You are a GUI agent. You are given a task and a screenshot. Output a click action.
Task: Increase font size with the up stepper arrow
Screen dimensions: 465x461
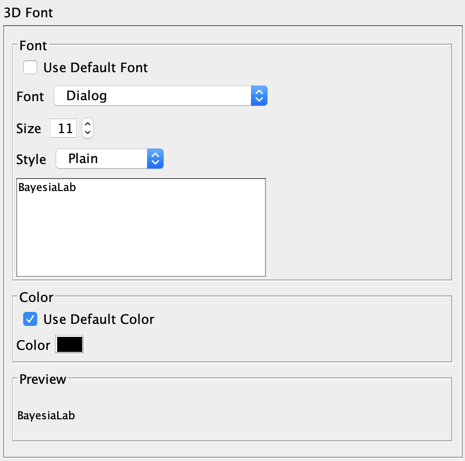pos(87,124)
